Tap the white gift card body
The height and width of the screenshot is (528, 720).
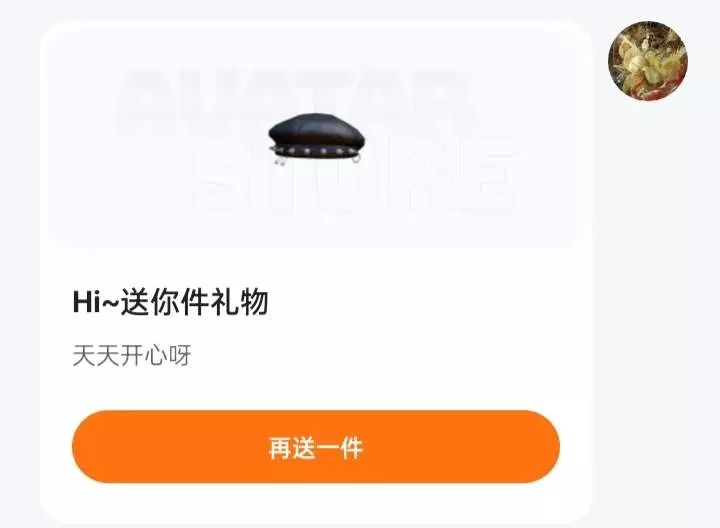point(316,272)
